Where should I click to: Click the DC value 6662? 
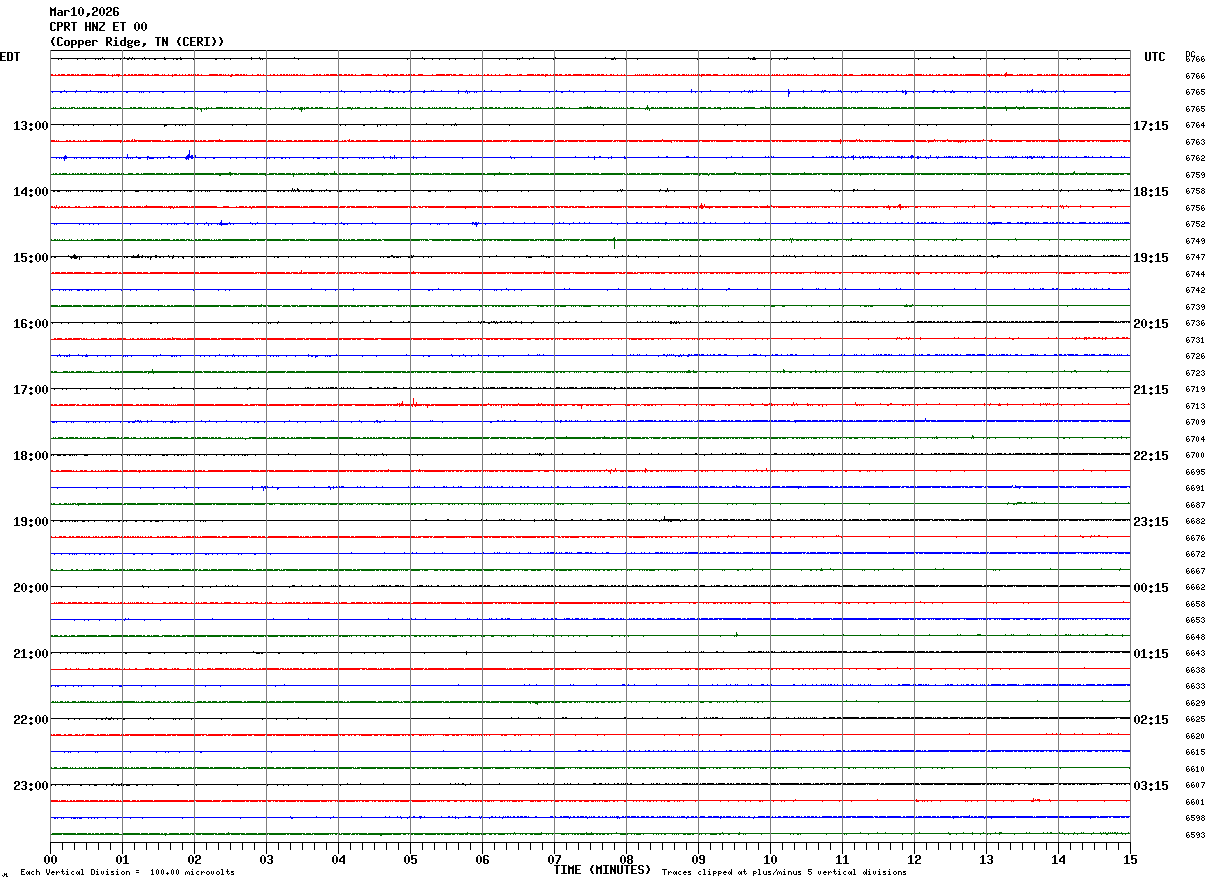click(x=1195, y=588)
